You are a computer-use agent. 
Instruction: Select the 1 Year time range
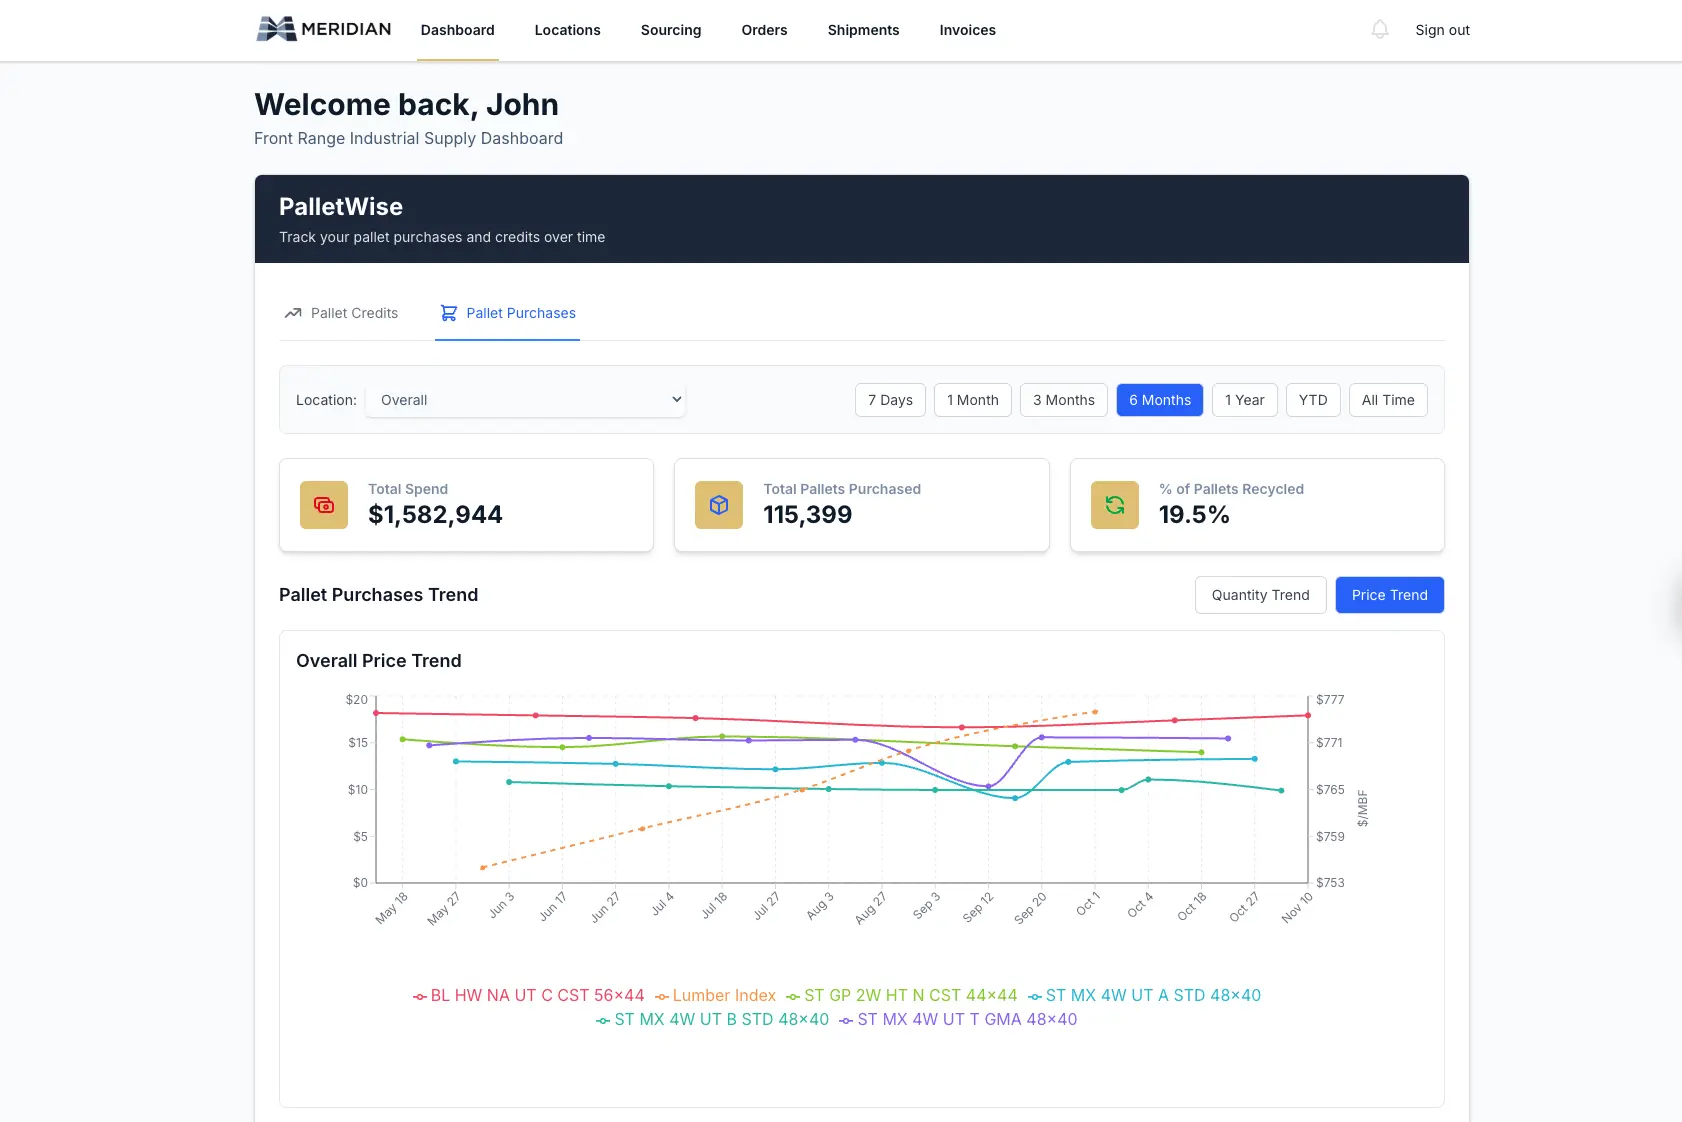1245,399
